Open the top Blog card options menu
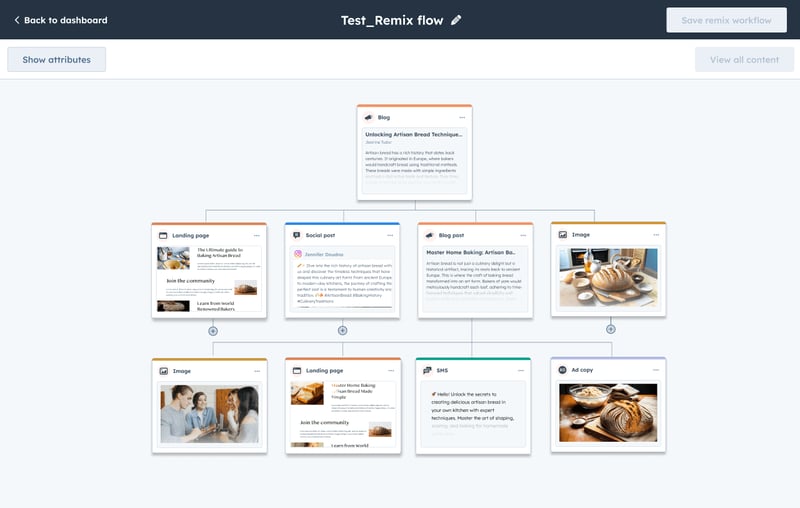The width and height of the screenshot is (800, 508). click(x=462, y=117)
